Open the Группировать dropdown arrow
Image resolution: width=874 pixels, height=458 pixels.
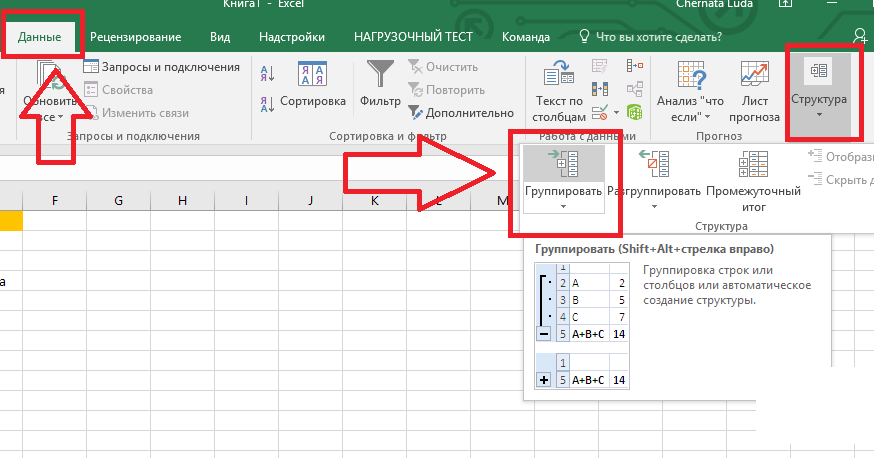(x=563, y=207)
